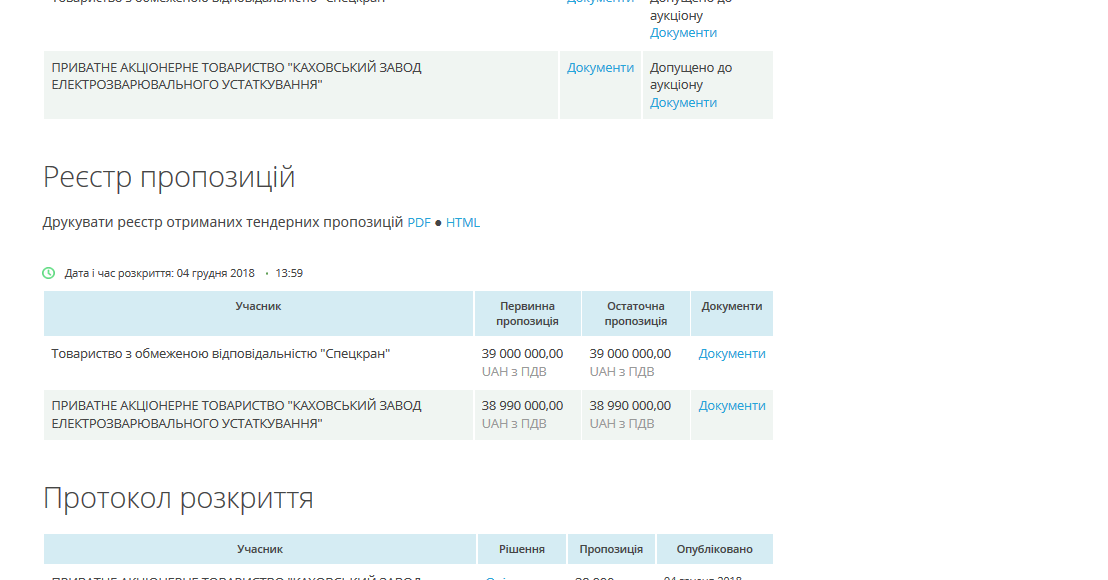The image size is (1108, 580).
Task: Select the Протокол розкриття heading
Action: coord(178,499)
